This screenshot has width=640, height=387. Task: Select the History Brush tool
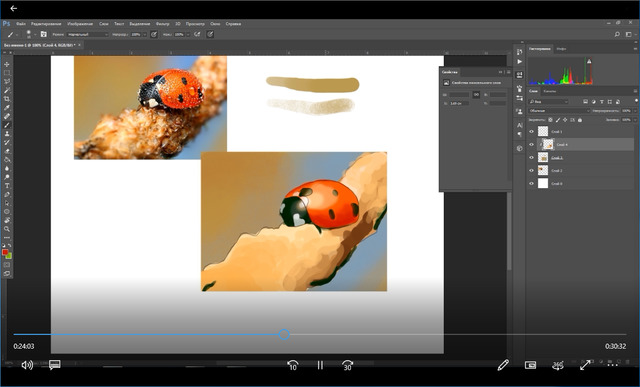tap(7, 142)
